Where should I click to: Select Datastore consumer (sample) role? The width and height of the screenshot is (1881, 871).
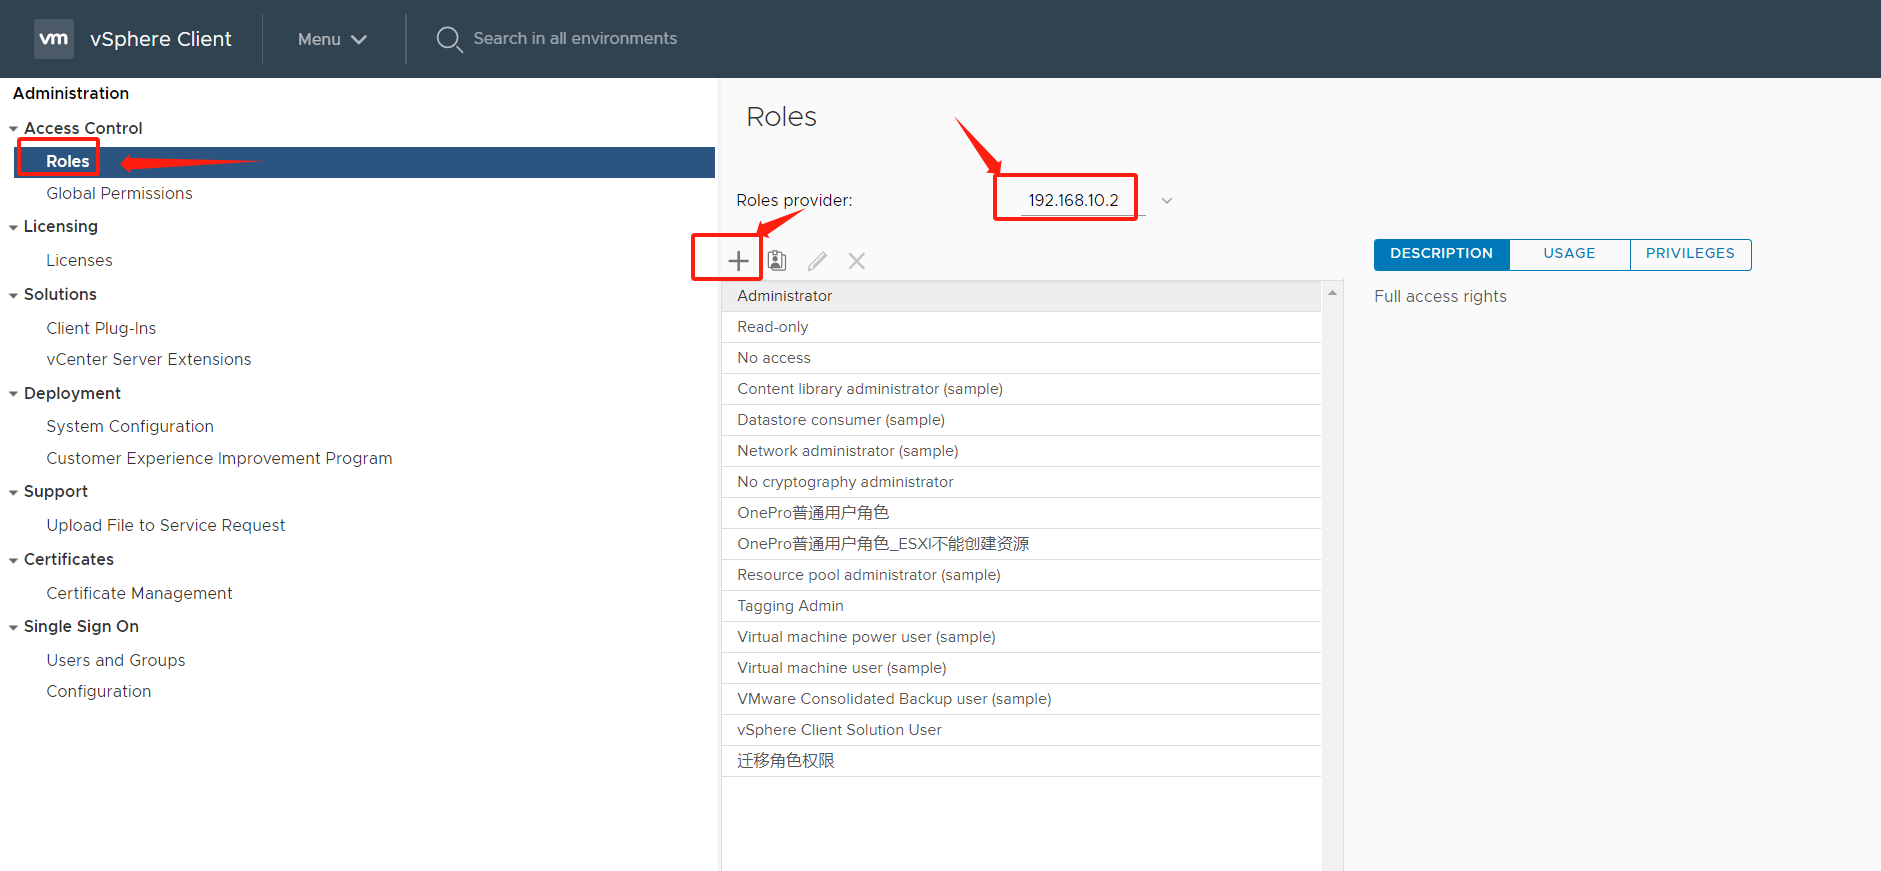pyautogui.click(x=1021, y=420)
